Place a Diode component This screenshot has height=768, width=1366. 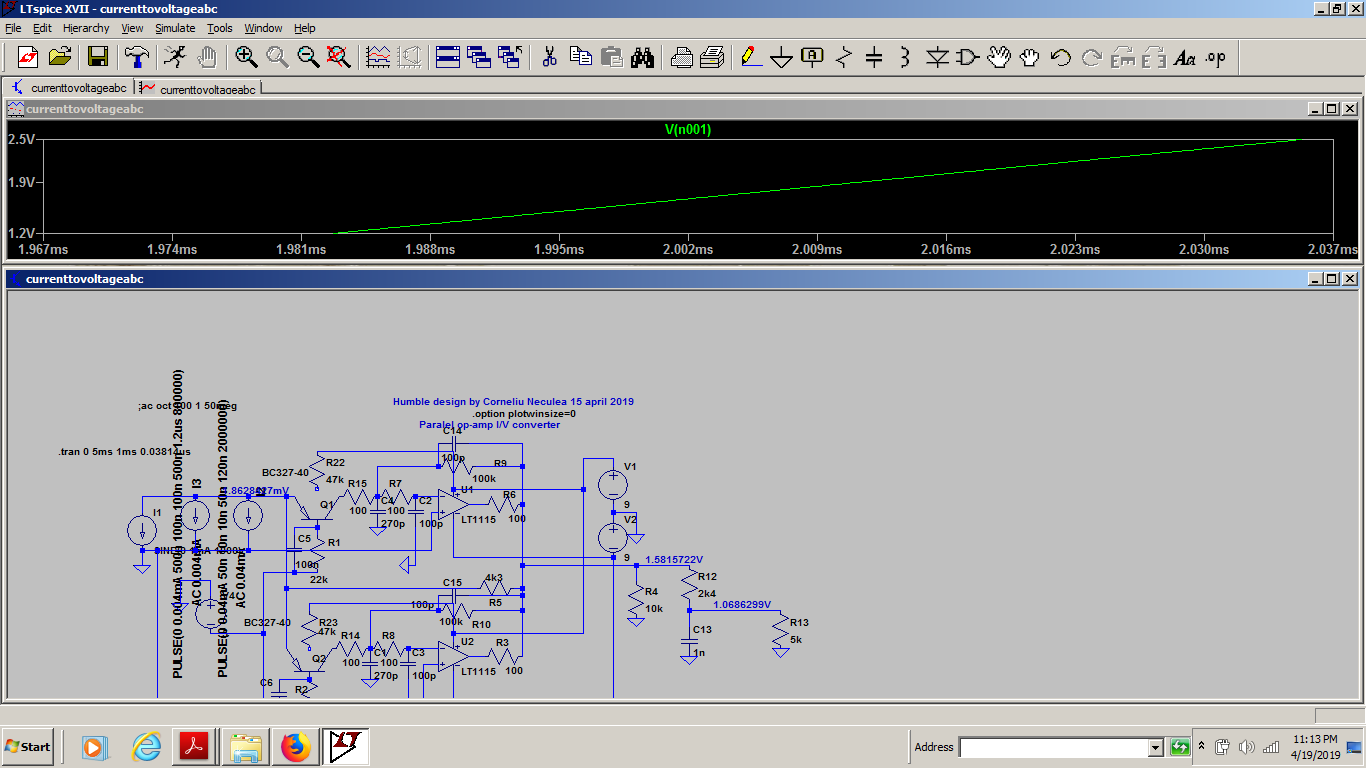click(936, 57)
